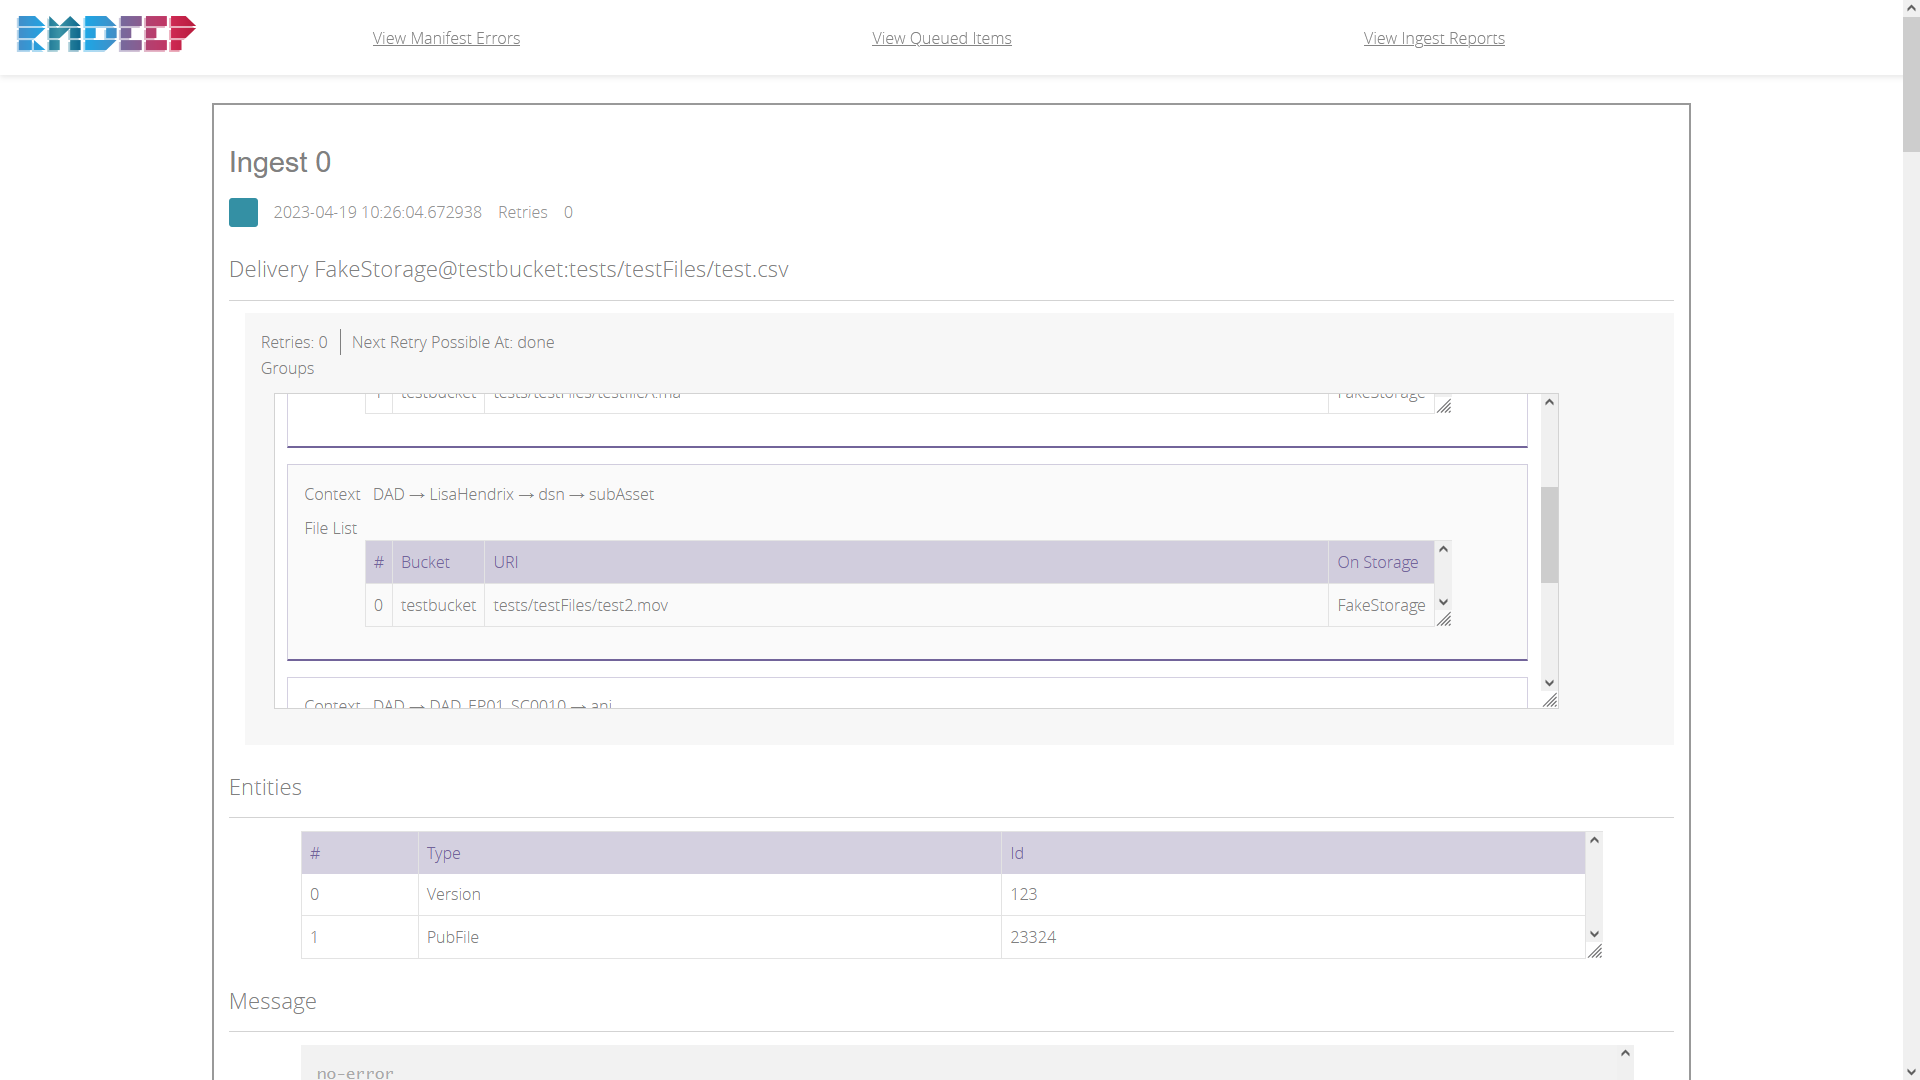Click Entities table scroll up arrow
The width and height of the screenshot is (1920, 1080).
(1594, 840)
